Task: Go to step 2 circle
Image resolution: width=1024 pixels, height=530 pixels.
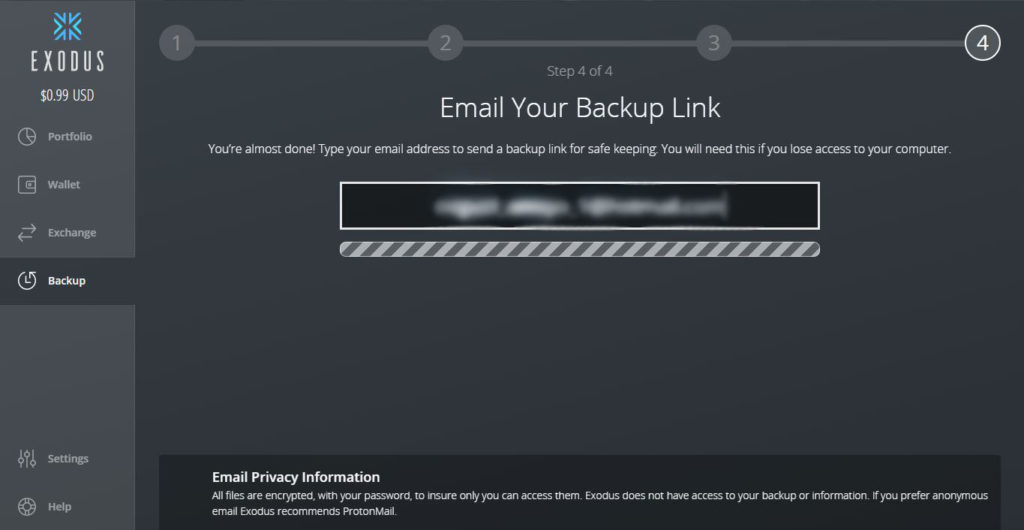Action: coord(446,43)
